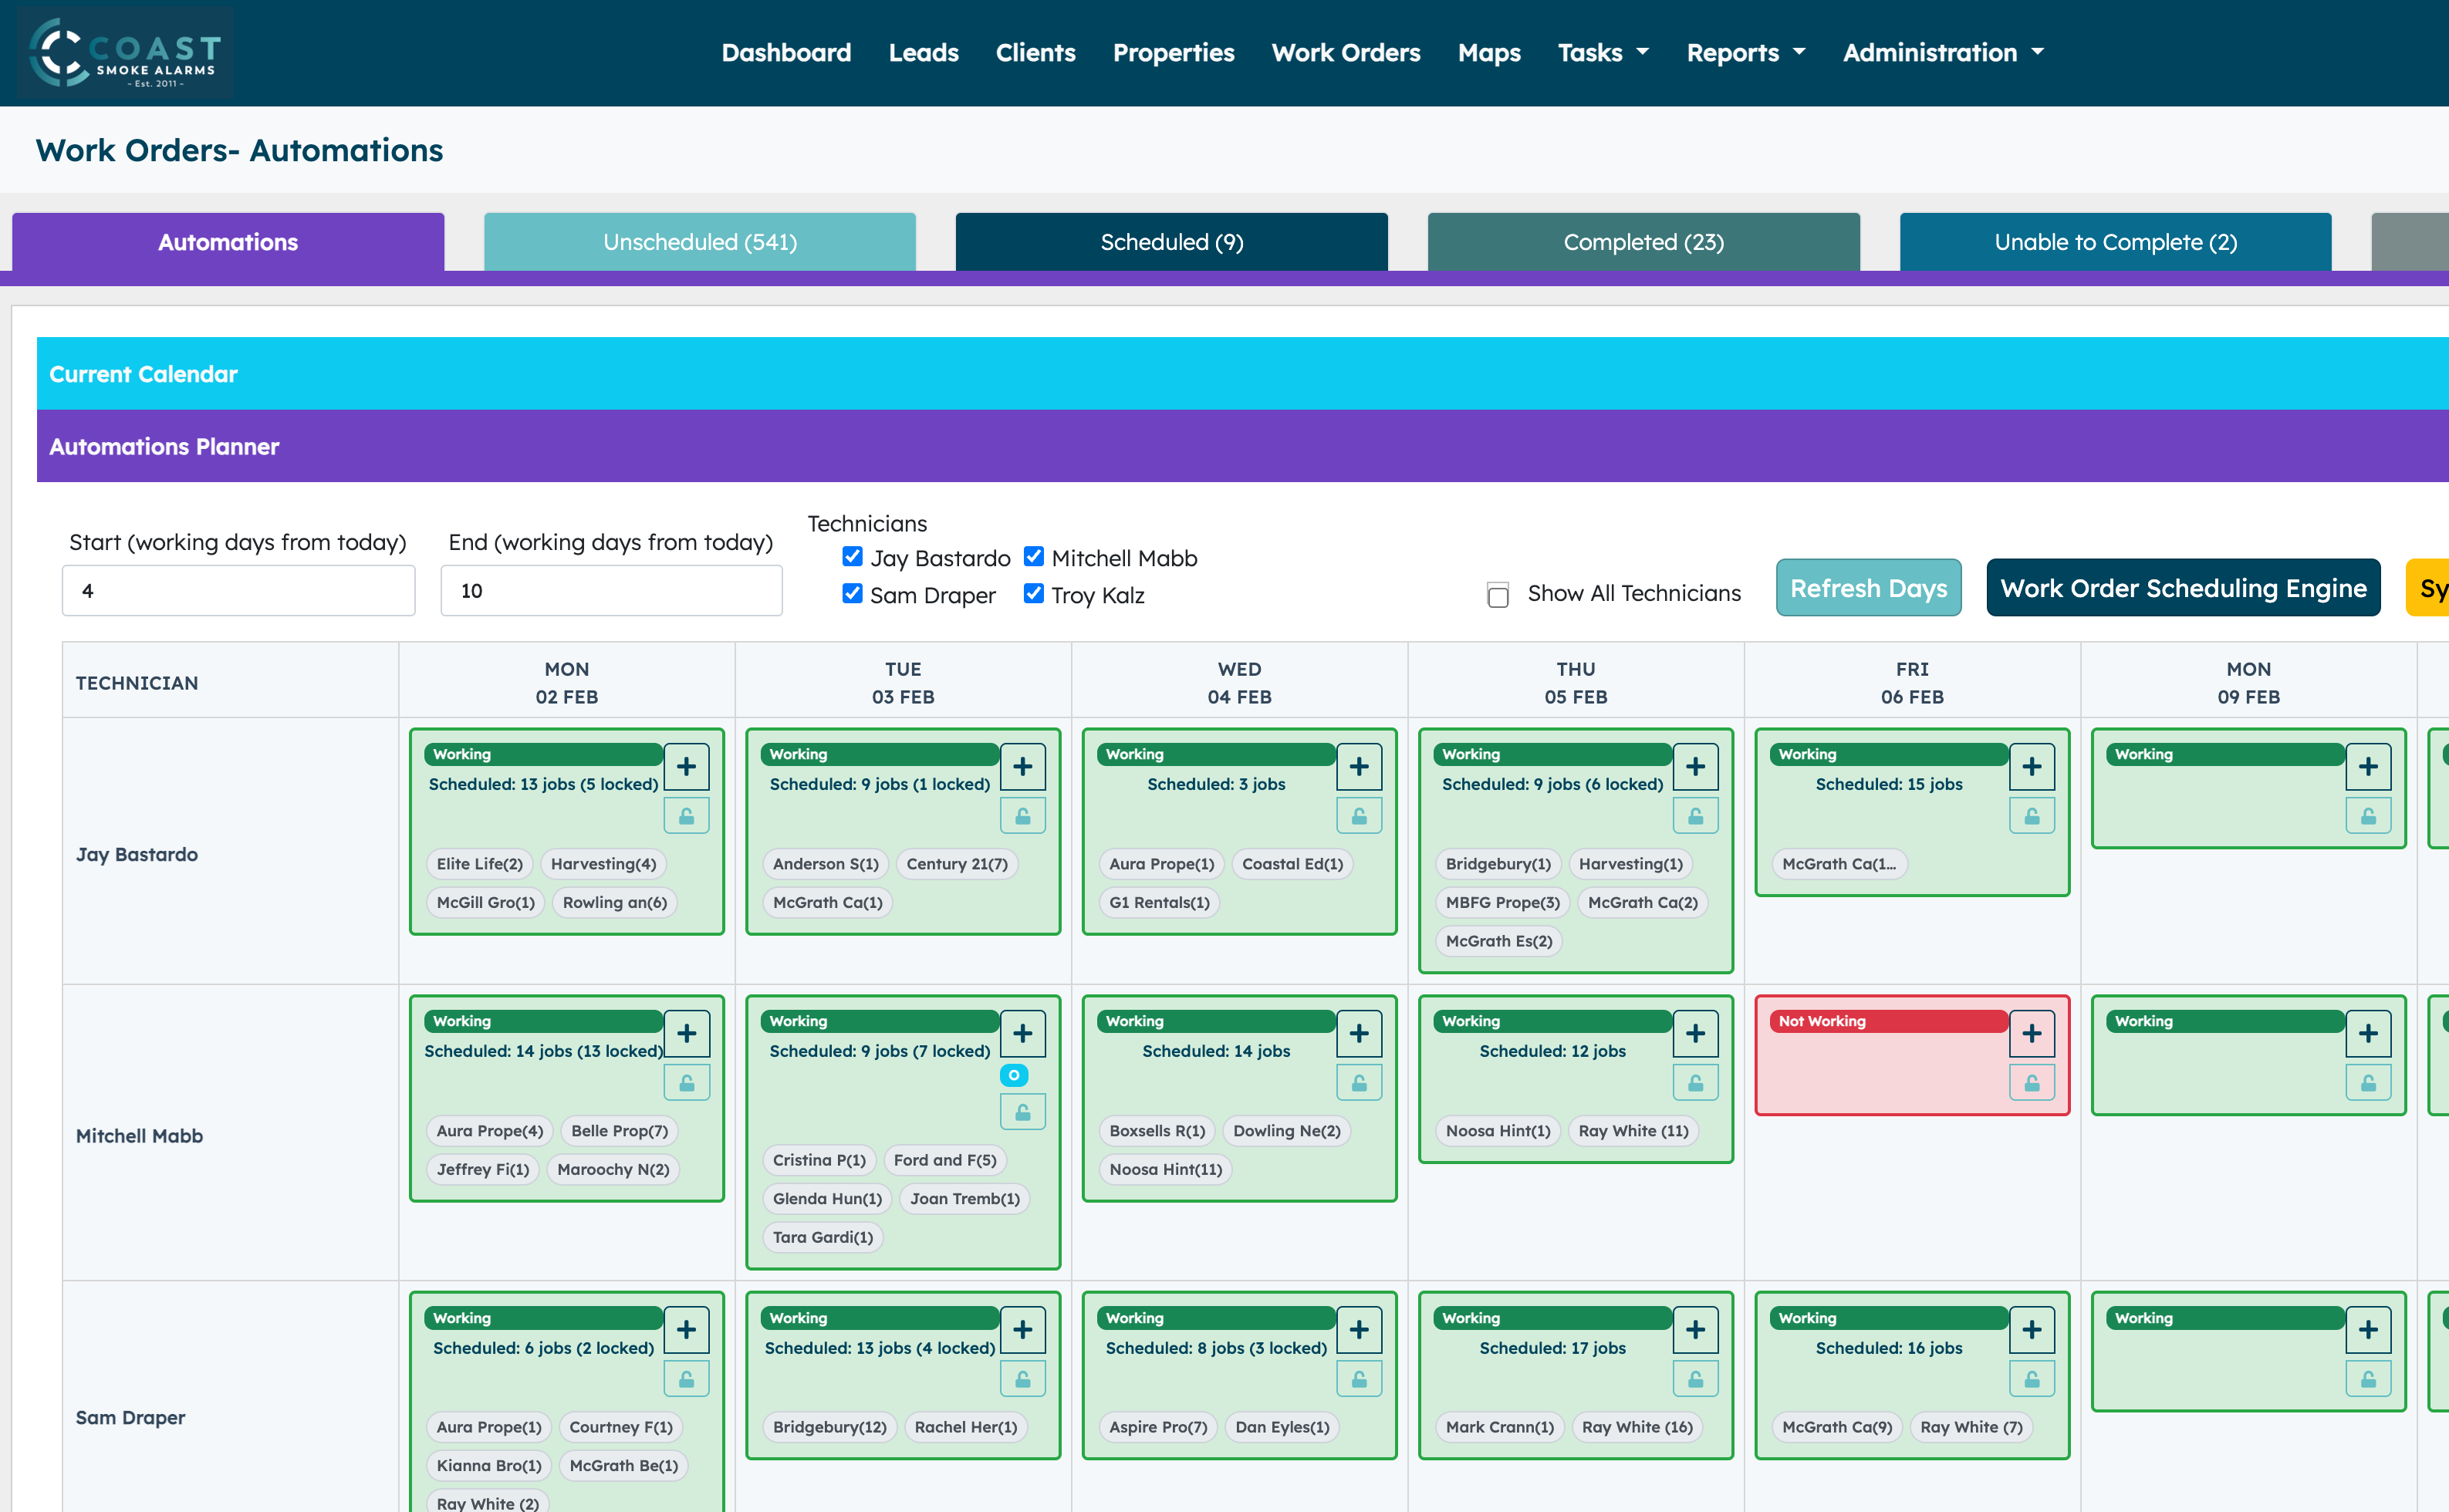Click lock icon in Jay Bastardo Tuesday 03 Feb
2449x1512 pixels.
[x=1022, y=816]
